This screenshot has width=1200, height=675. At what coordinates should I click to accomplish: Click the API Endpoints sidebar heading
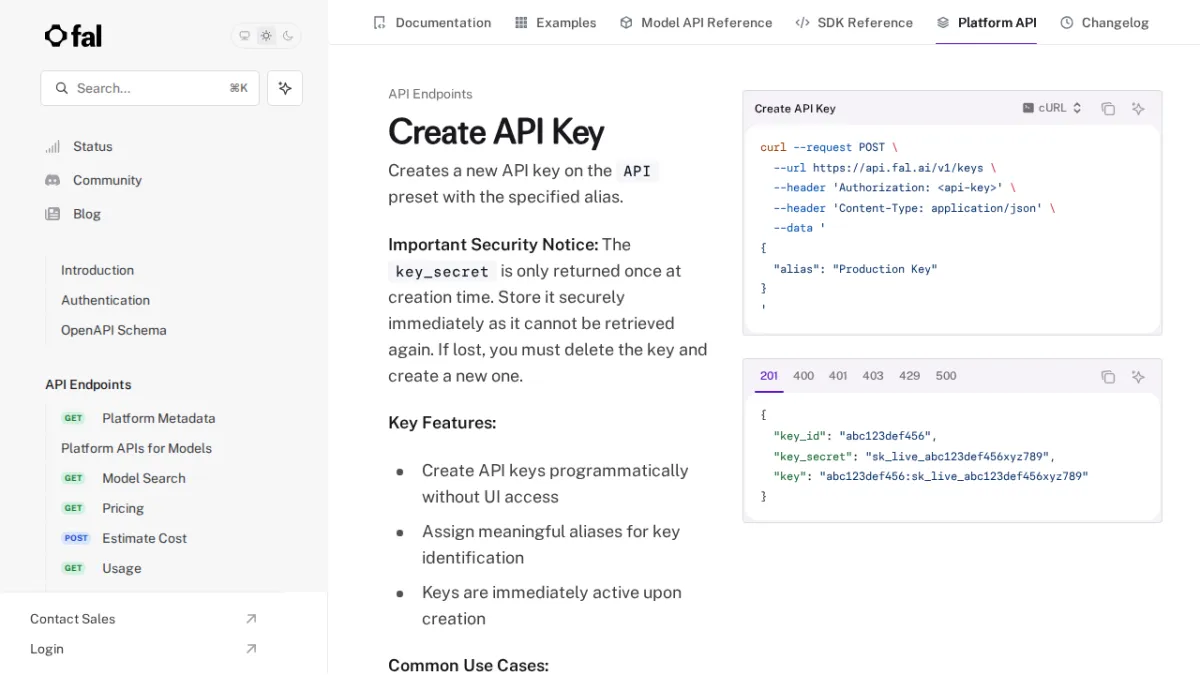tap(88, 384)
